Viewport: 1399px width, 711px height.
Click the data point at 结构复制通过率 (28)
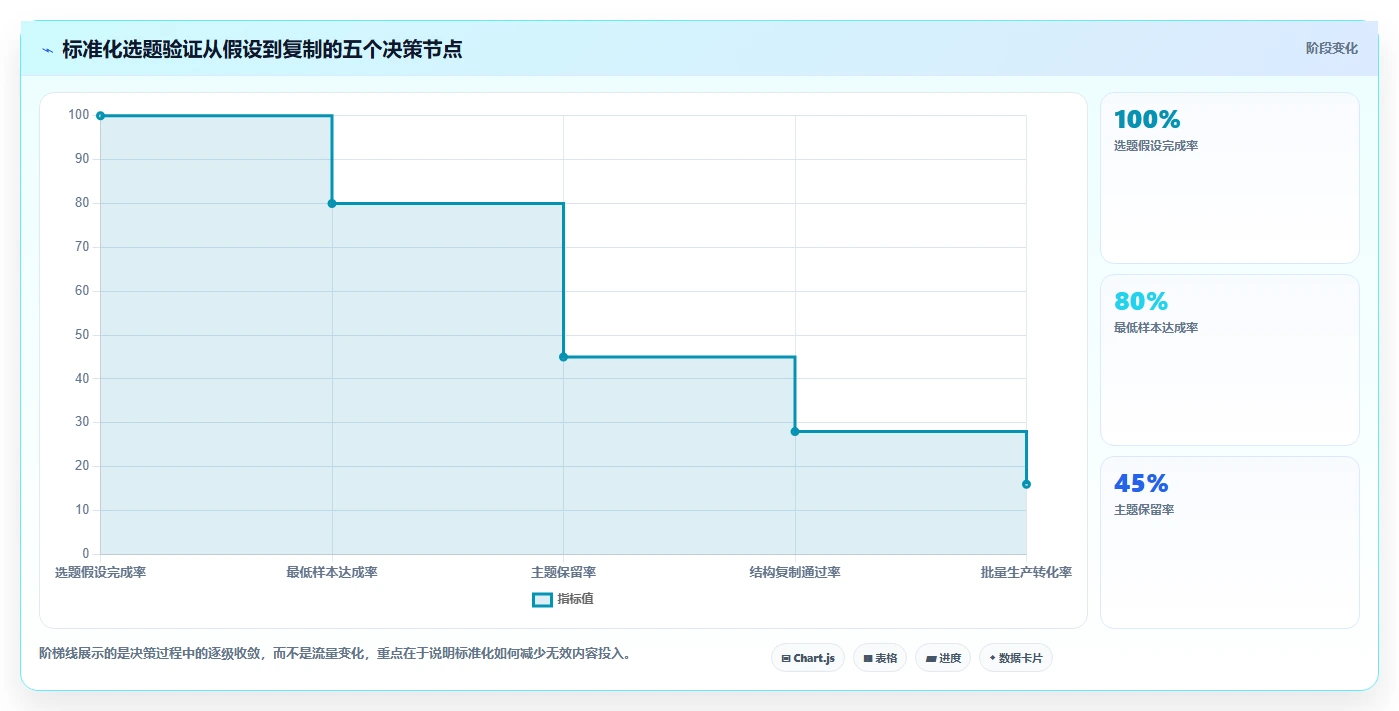[x=795, y=431]
